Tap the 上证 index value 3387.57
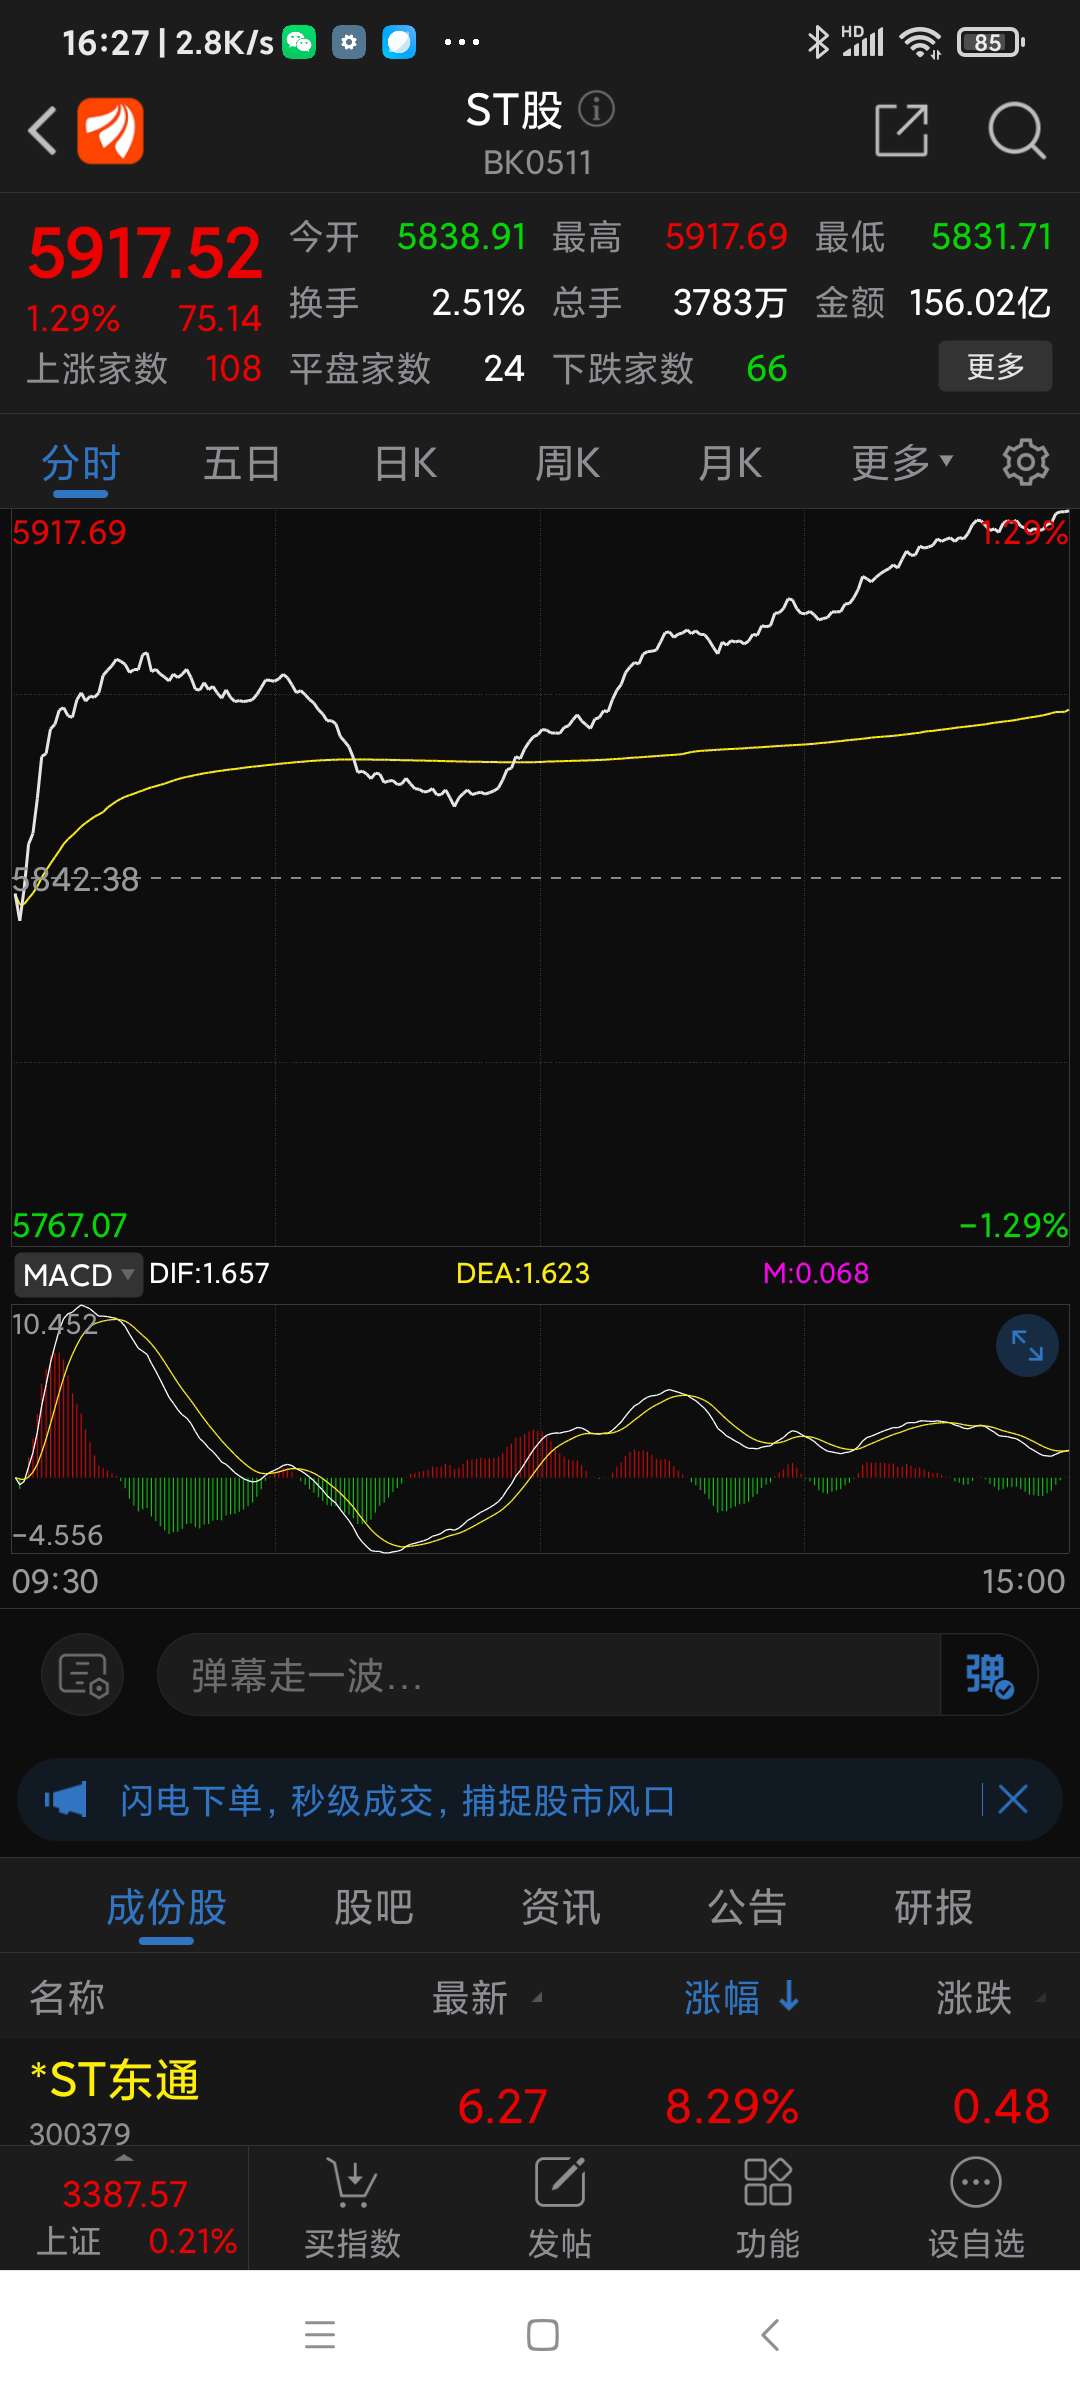This screenshot has width=1080, height=2400. (125, 2194)
